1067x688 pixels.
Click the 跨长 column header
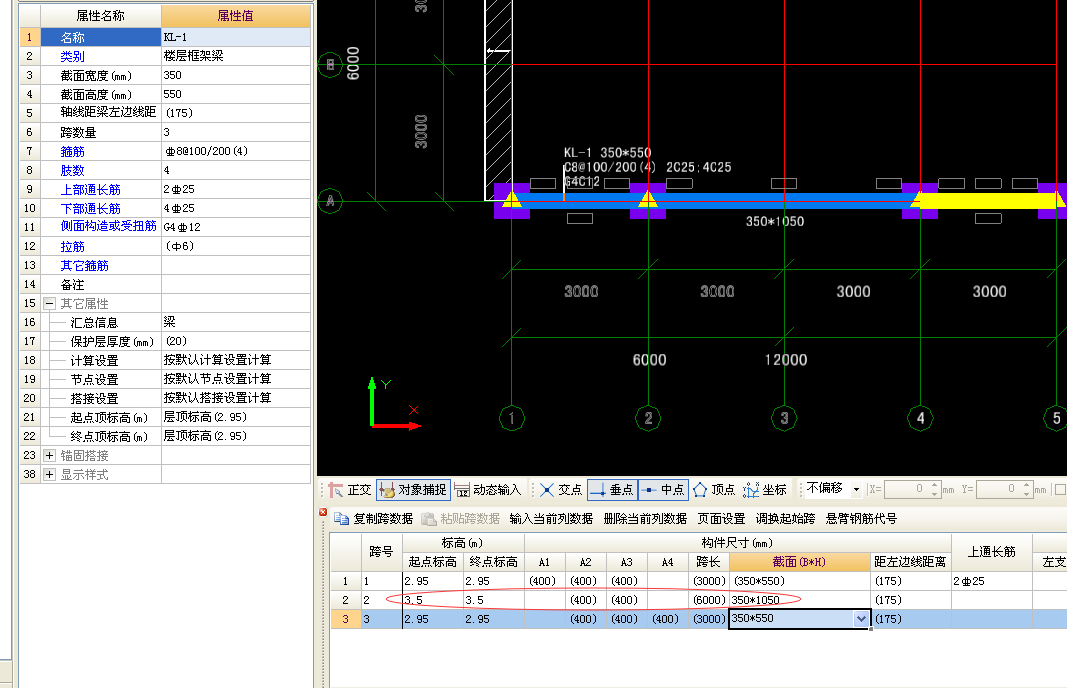(708, 562)
